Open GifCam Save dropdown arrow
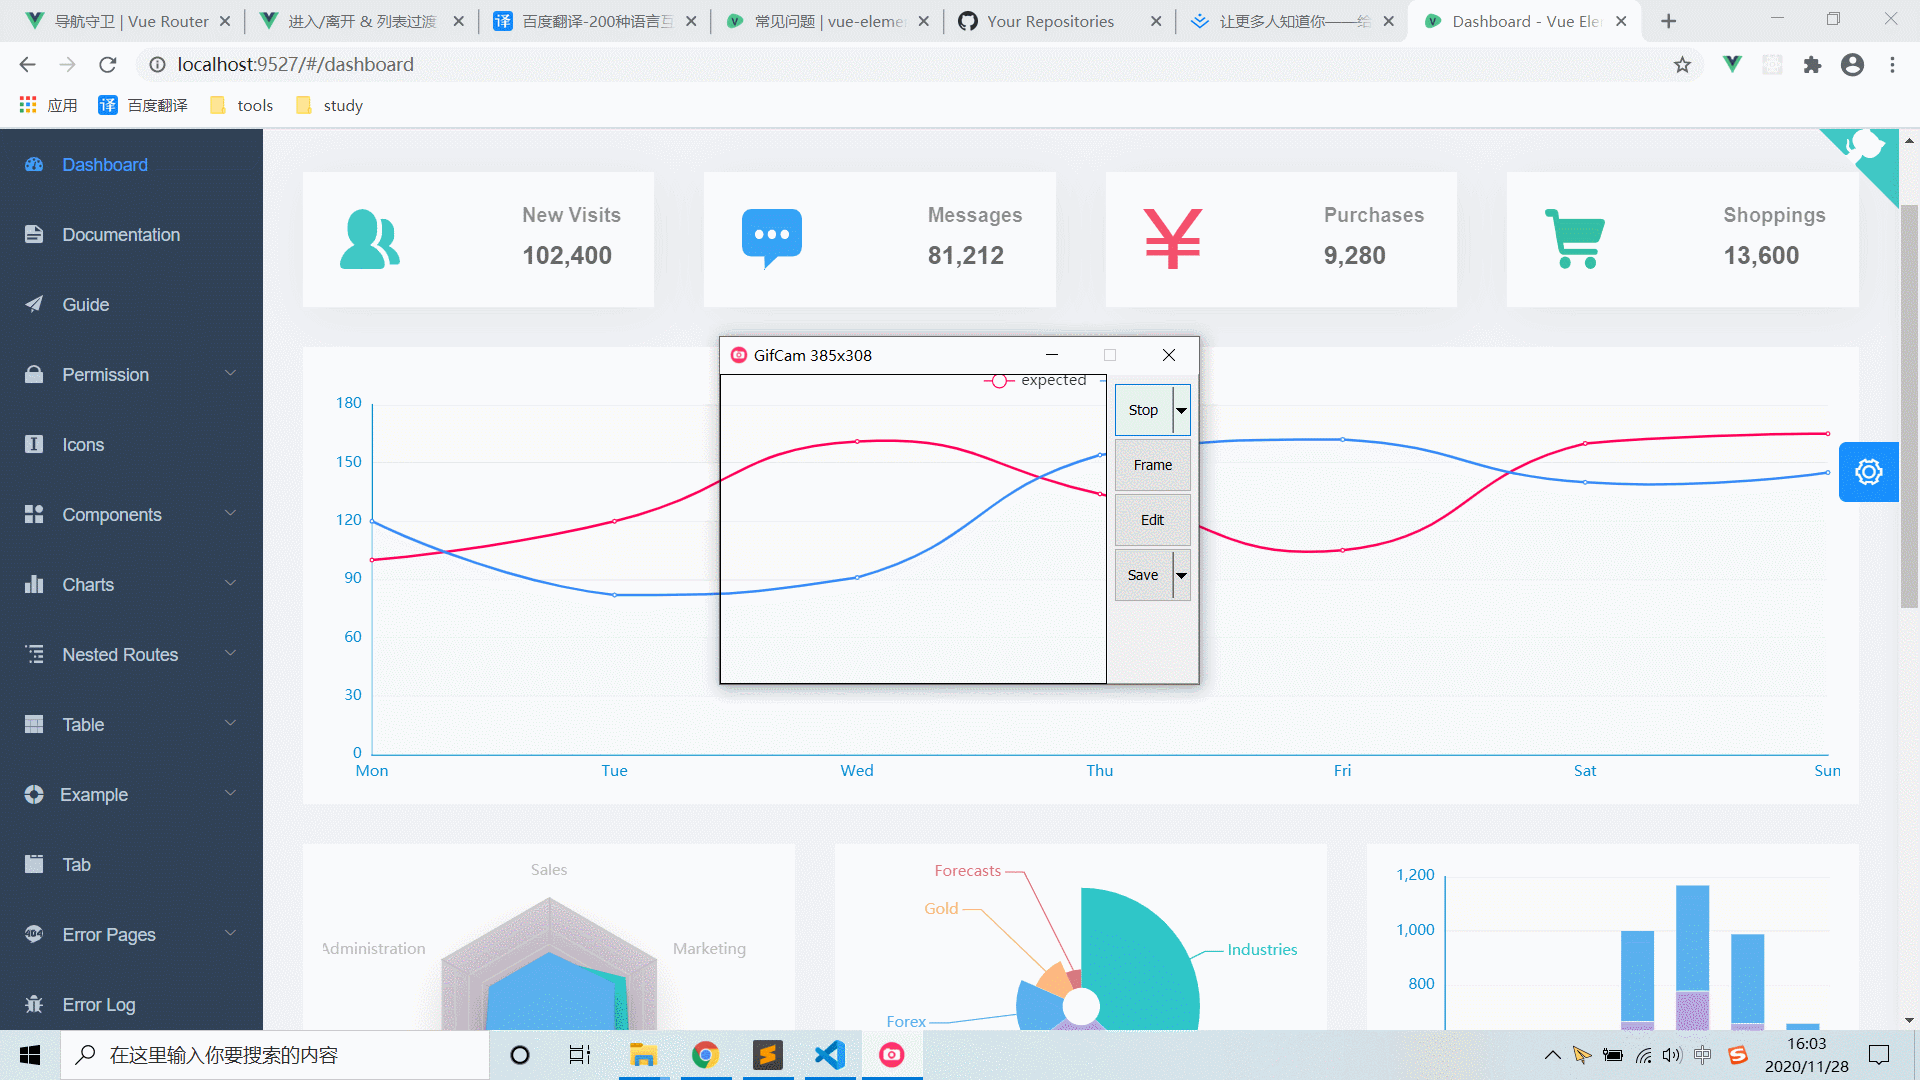This screenshot has height=1080, width=1920. pyautogui.click(x=1181, y=575)
